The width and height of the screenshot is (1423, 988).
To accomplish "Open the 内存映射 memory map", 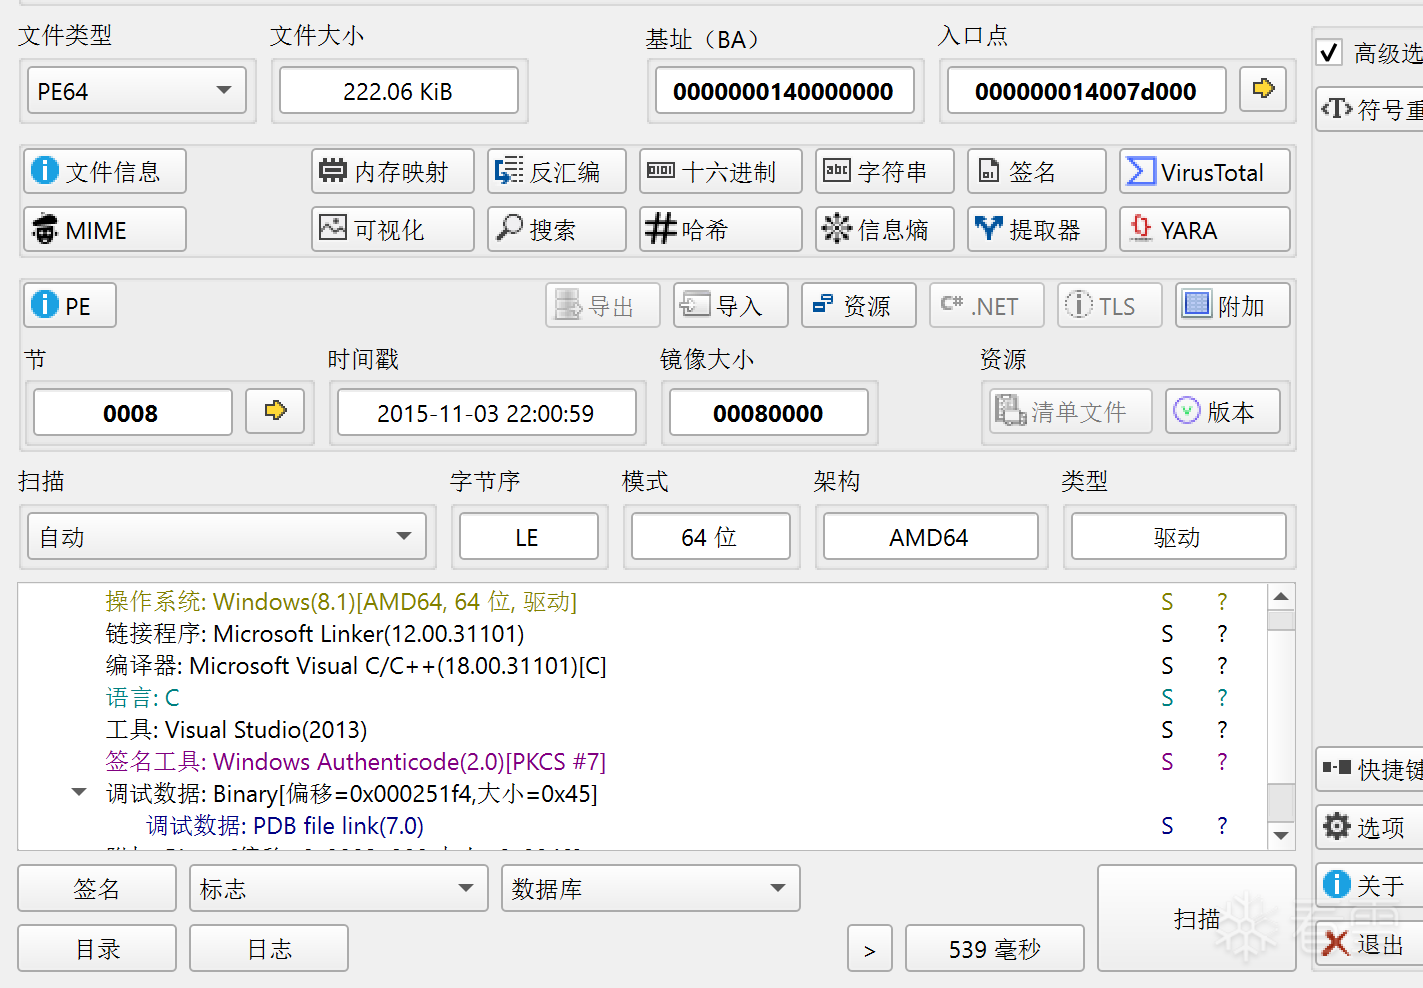I will tap(392, 172).
